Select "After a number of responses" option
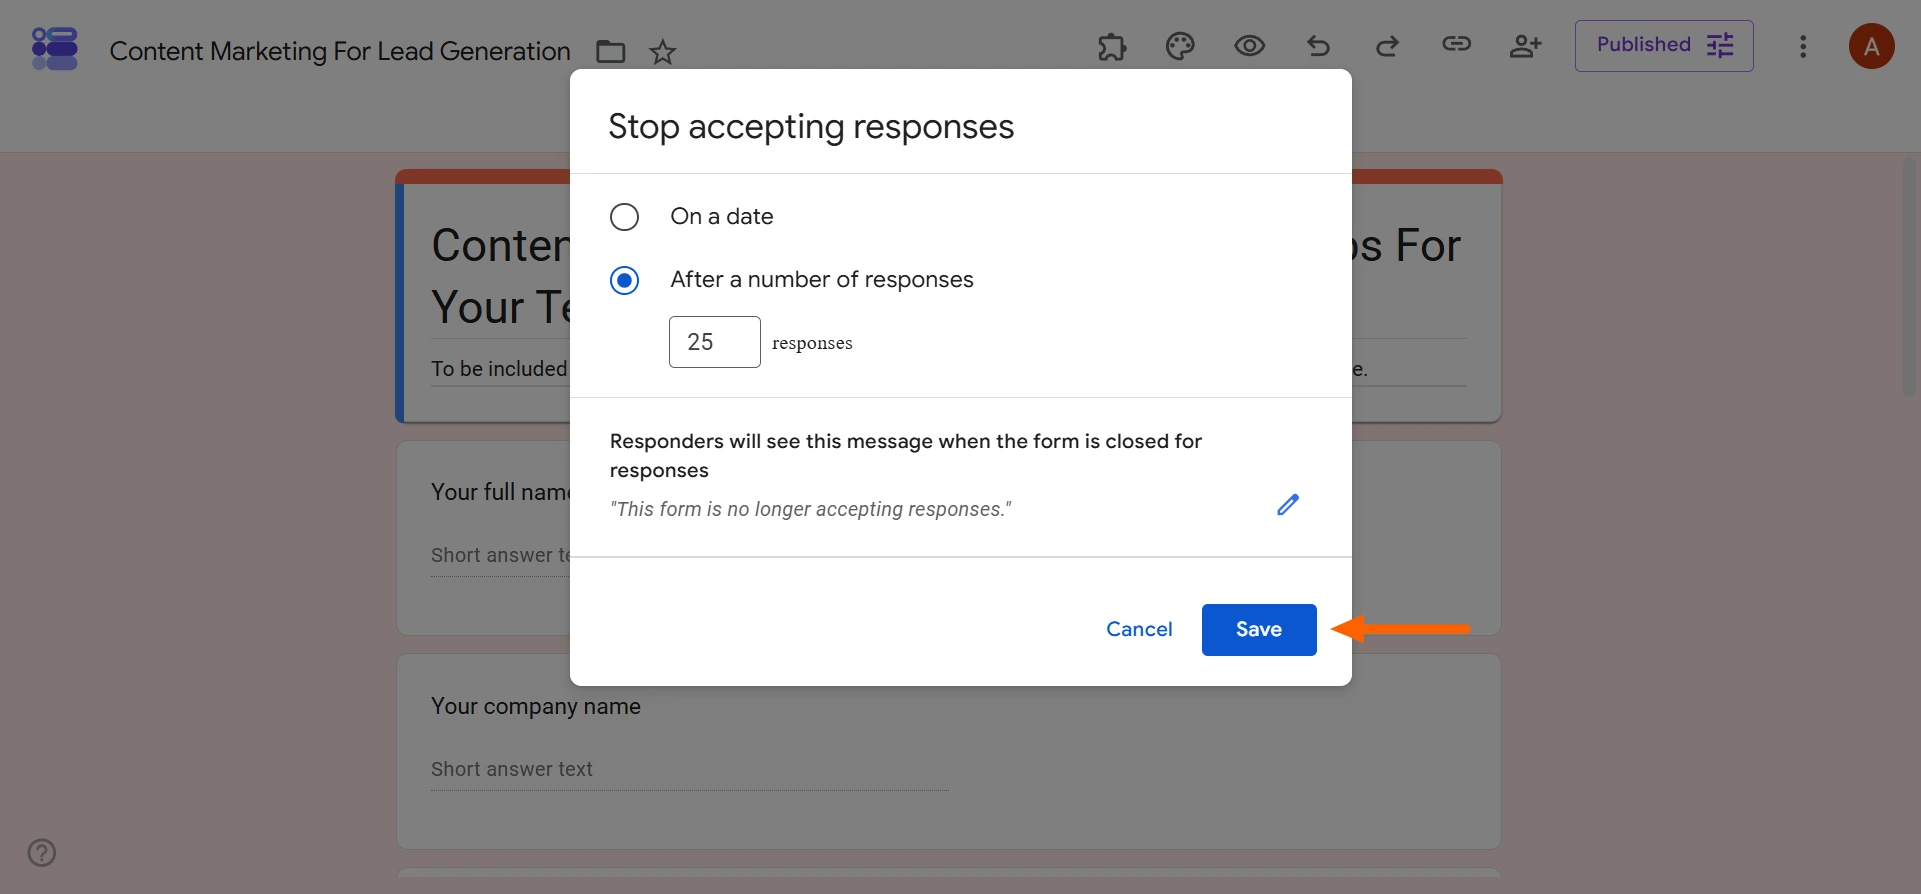The width and height of the screenshot is (1921, 894). (x=624, y=280)
